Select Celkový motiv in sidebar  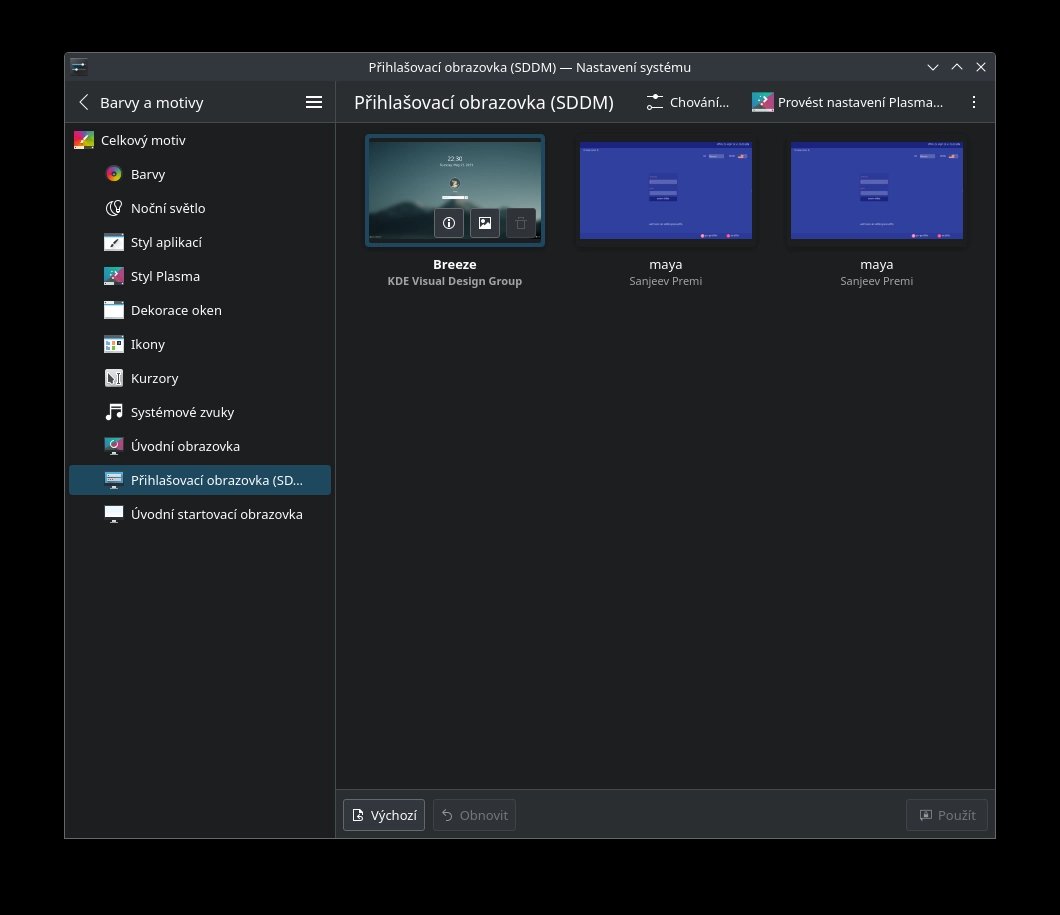pyautogui.click(x=143, y=140)
